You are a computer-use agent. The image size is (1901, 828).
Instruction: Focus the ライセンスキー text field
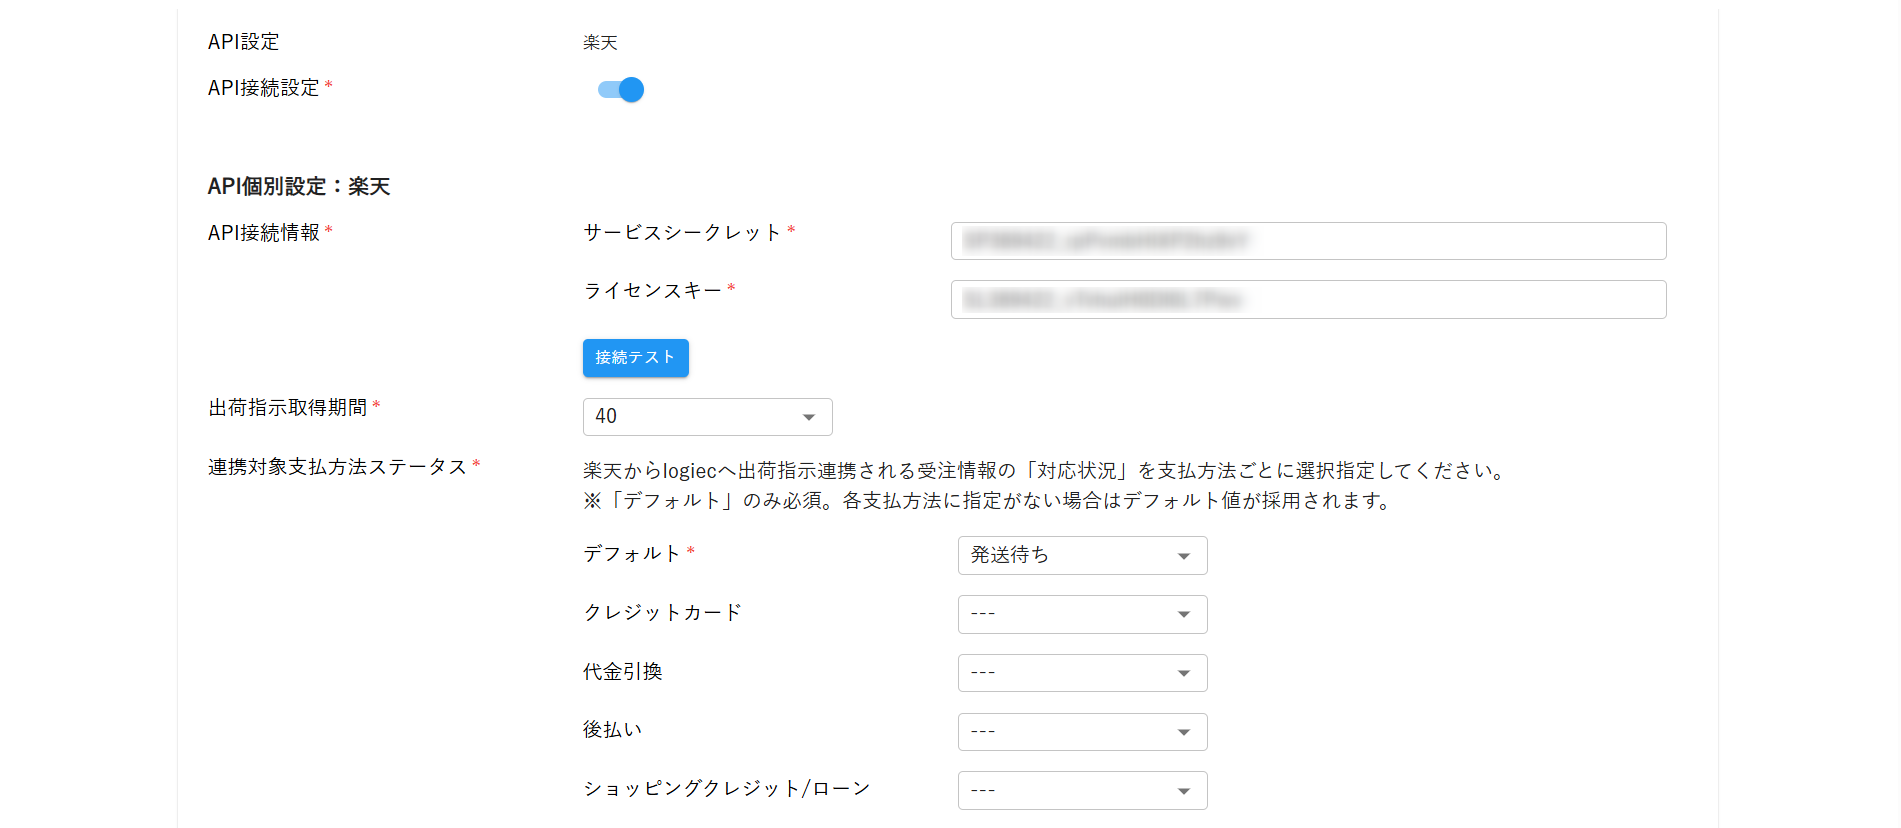coord(1308,300)
